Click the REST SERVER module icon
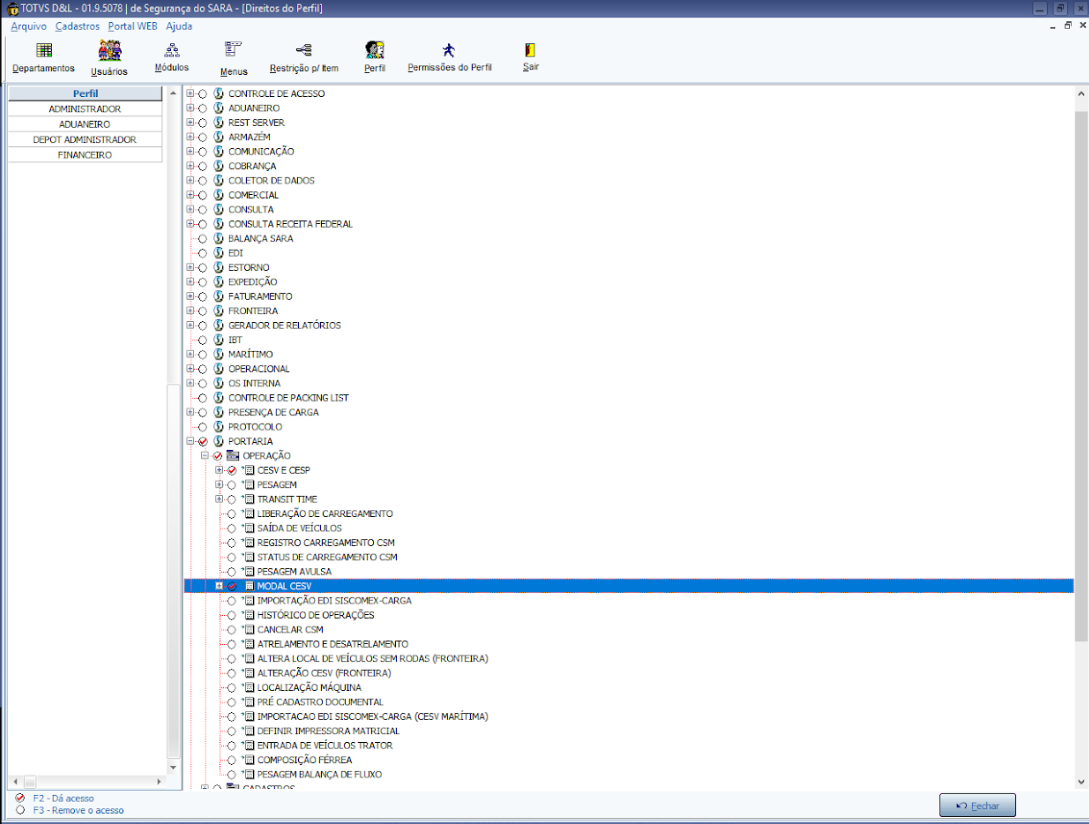 click(x=218, y=122)
